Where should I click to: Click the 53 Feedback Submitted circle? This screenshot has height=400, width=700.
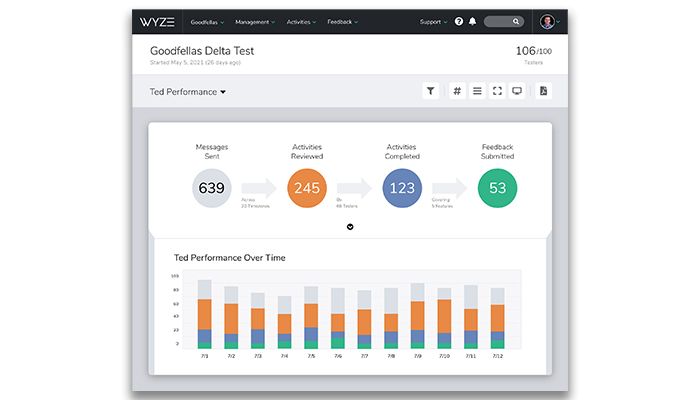pyautogui.click(x=497, y=188)
